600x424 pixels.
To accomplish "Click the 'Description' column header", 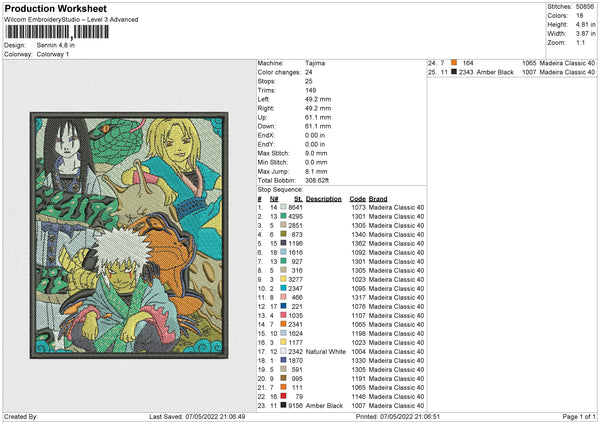I will (x=324, y=199).
